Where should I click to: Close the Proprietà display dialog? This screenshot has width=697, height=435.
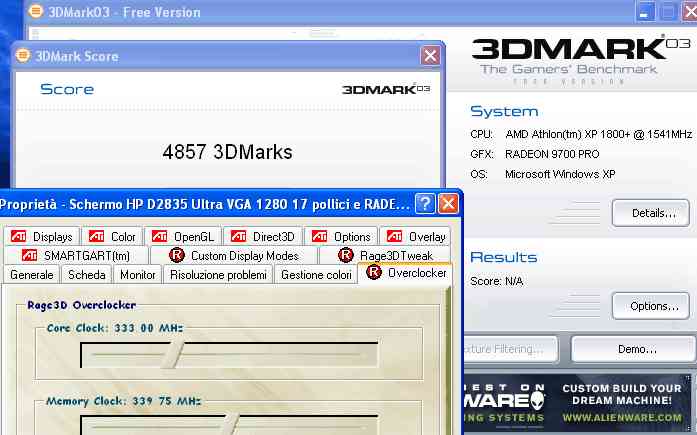point(448,204)
